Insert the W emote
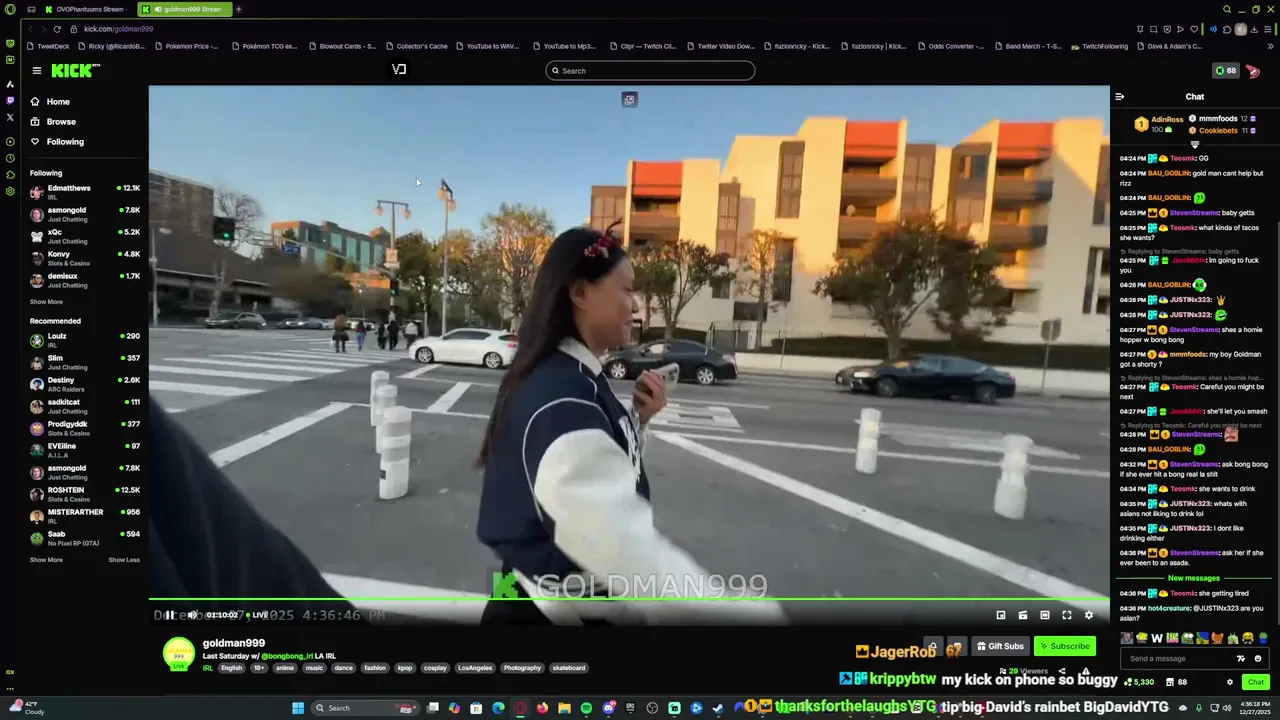This screenshot has height=720, width=1280. click(x=1157, y=638)
